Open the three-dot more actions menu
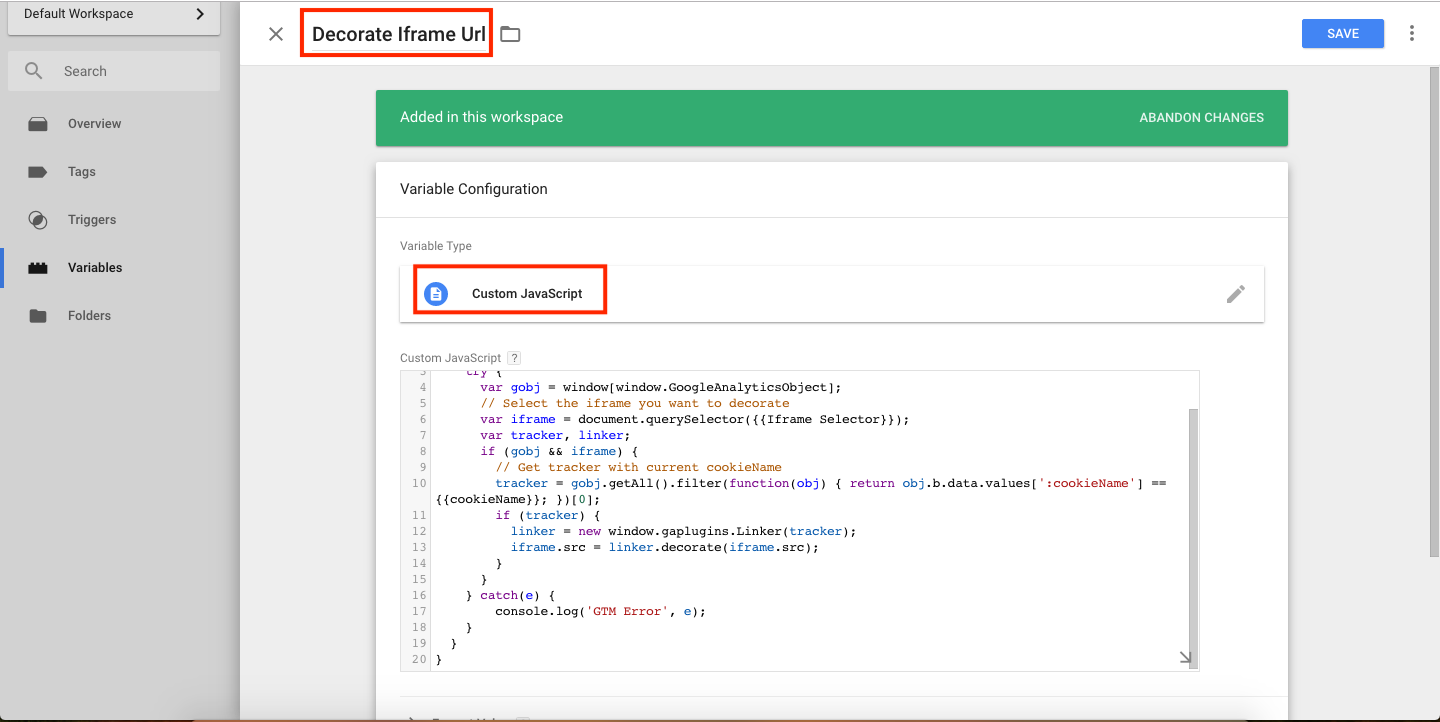The image size is (1440, 722). pos(1412,33)
